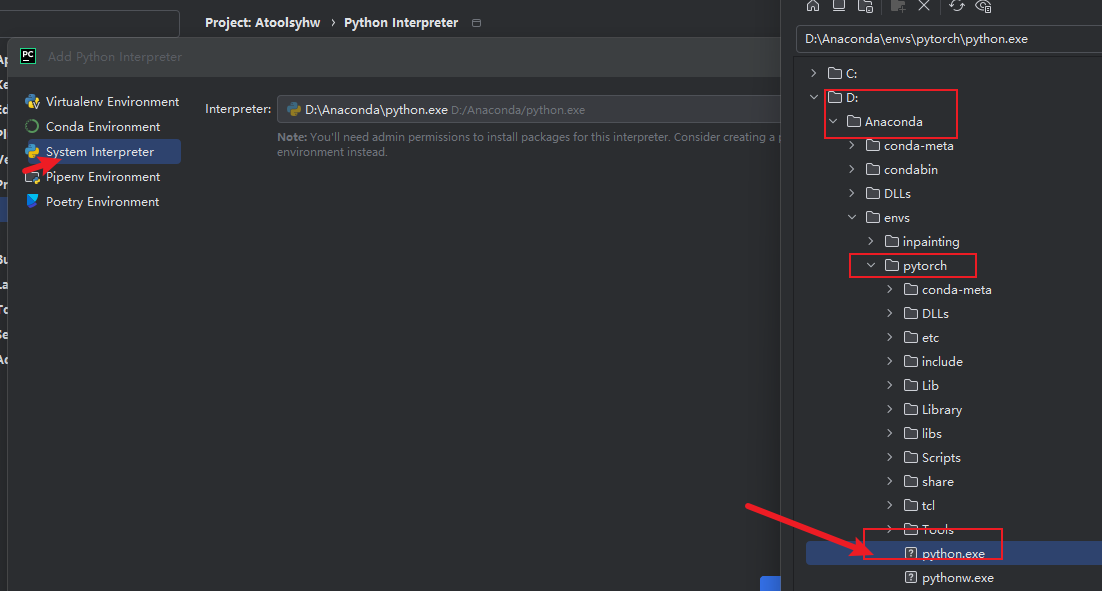Toggle hidden files visibility with eye icon
Viewport: 1102px width, 591px height.
pyautogui.click(x=983, y=6)
